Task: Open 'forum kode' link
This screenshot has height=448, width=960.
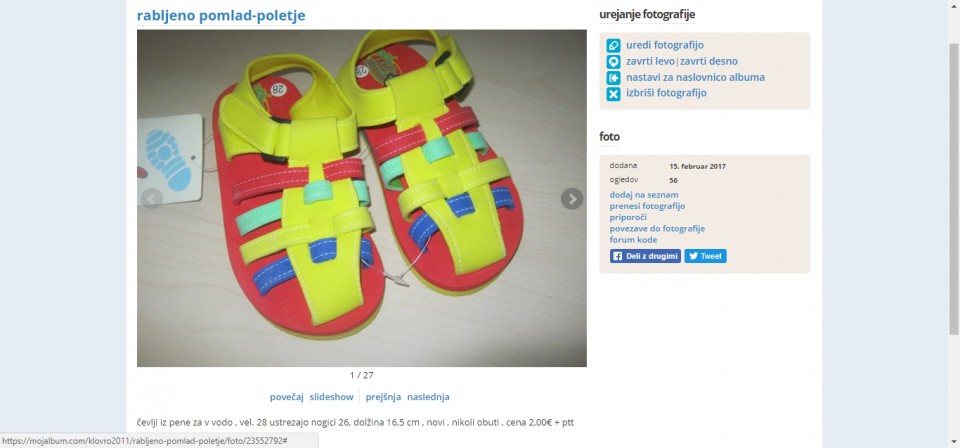Action: (x=634, y=239)
